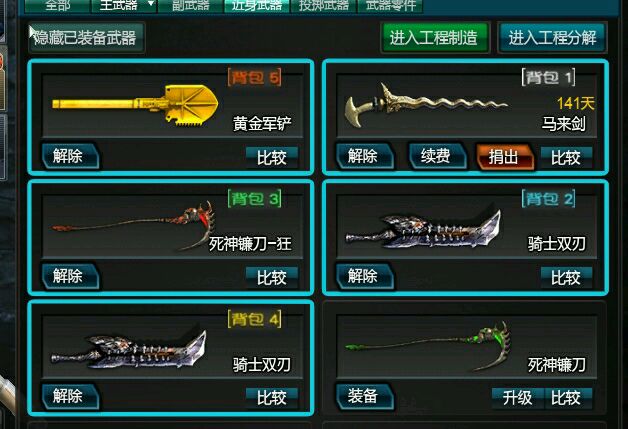Switch to 近身武器 tab
628x429 pixels.
pos(257,6)
